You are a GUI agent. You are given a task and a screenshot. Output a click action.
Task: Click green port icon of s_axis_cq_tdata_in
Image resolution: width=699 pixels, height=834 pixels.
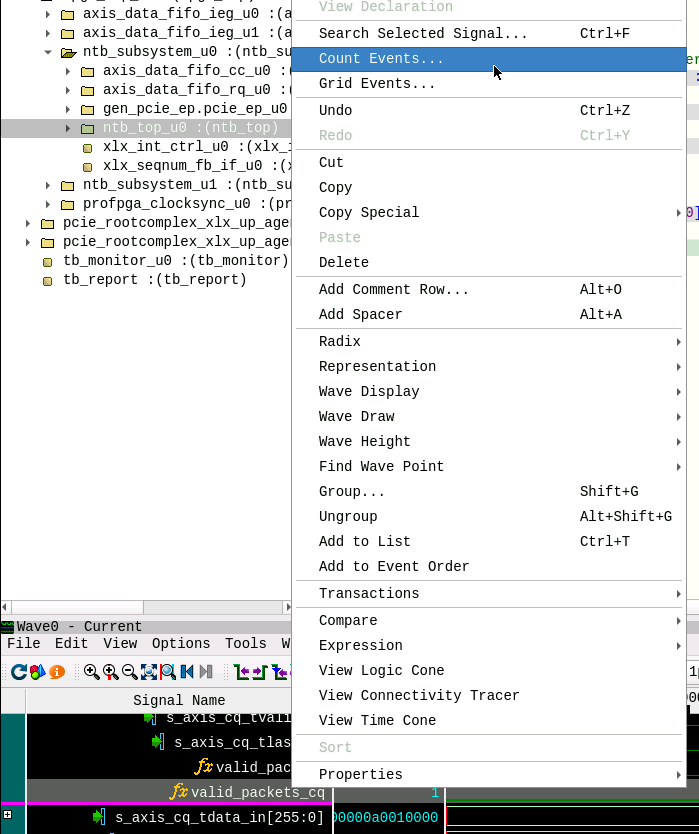tap(98, 817)
